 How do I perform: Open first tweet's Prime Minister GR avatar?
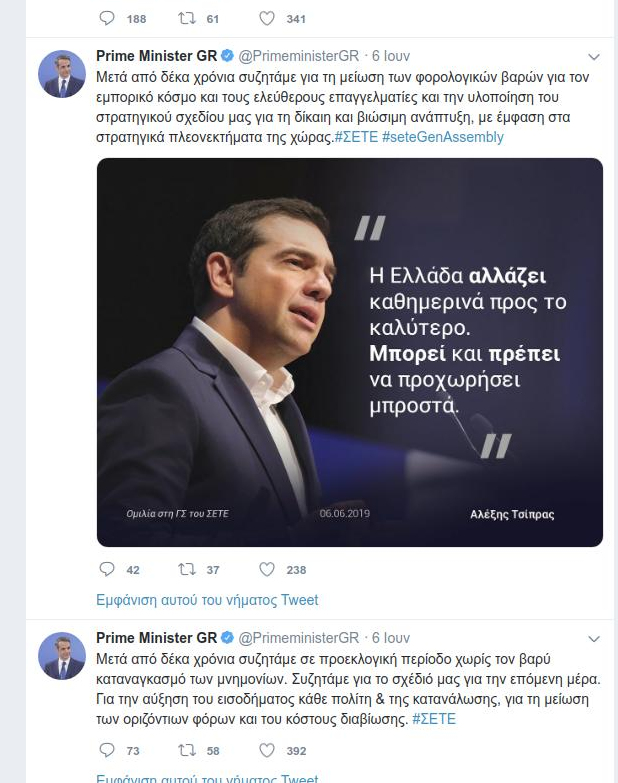[x=62, y=73]
